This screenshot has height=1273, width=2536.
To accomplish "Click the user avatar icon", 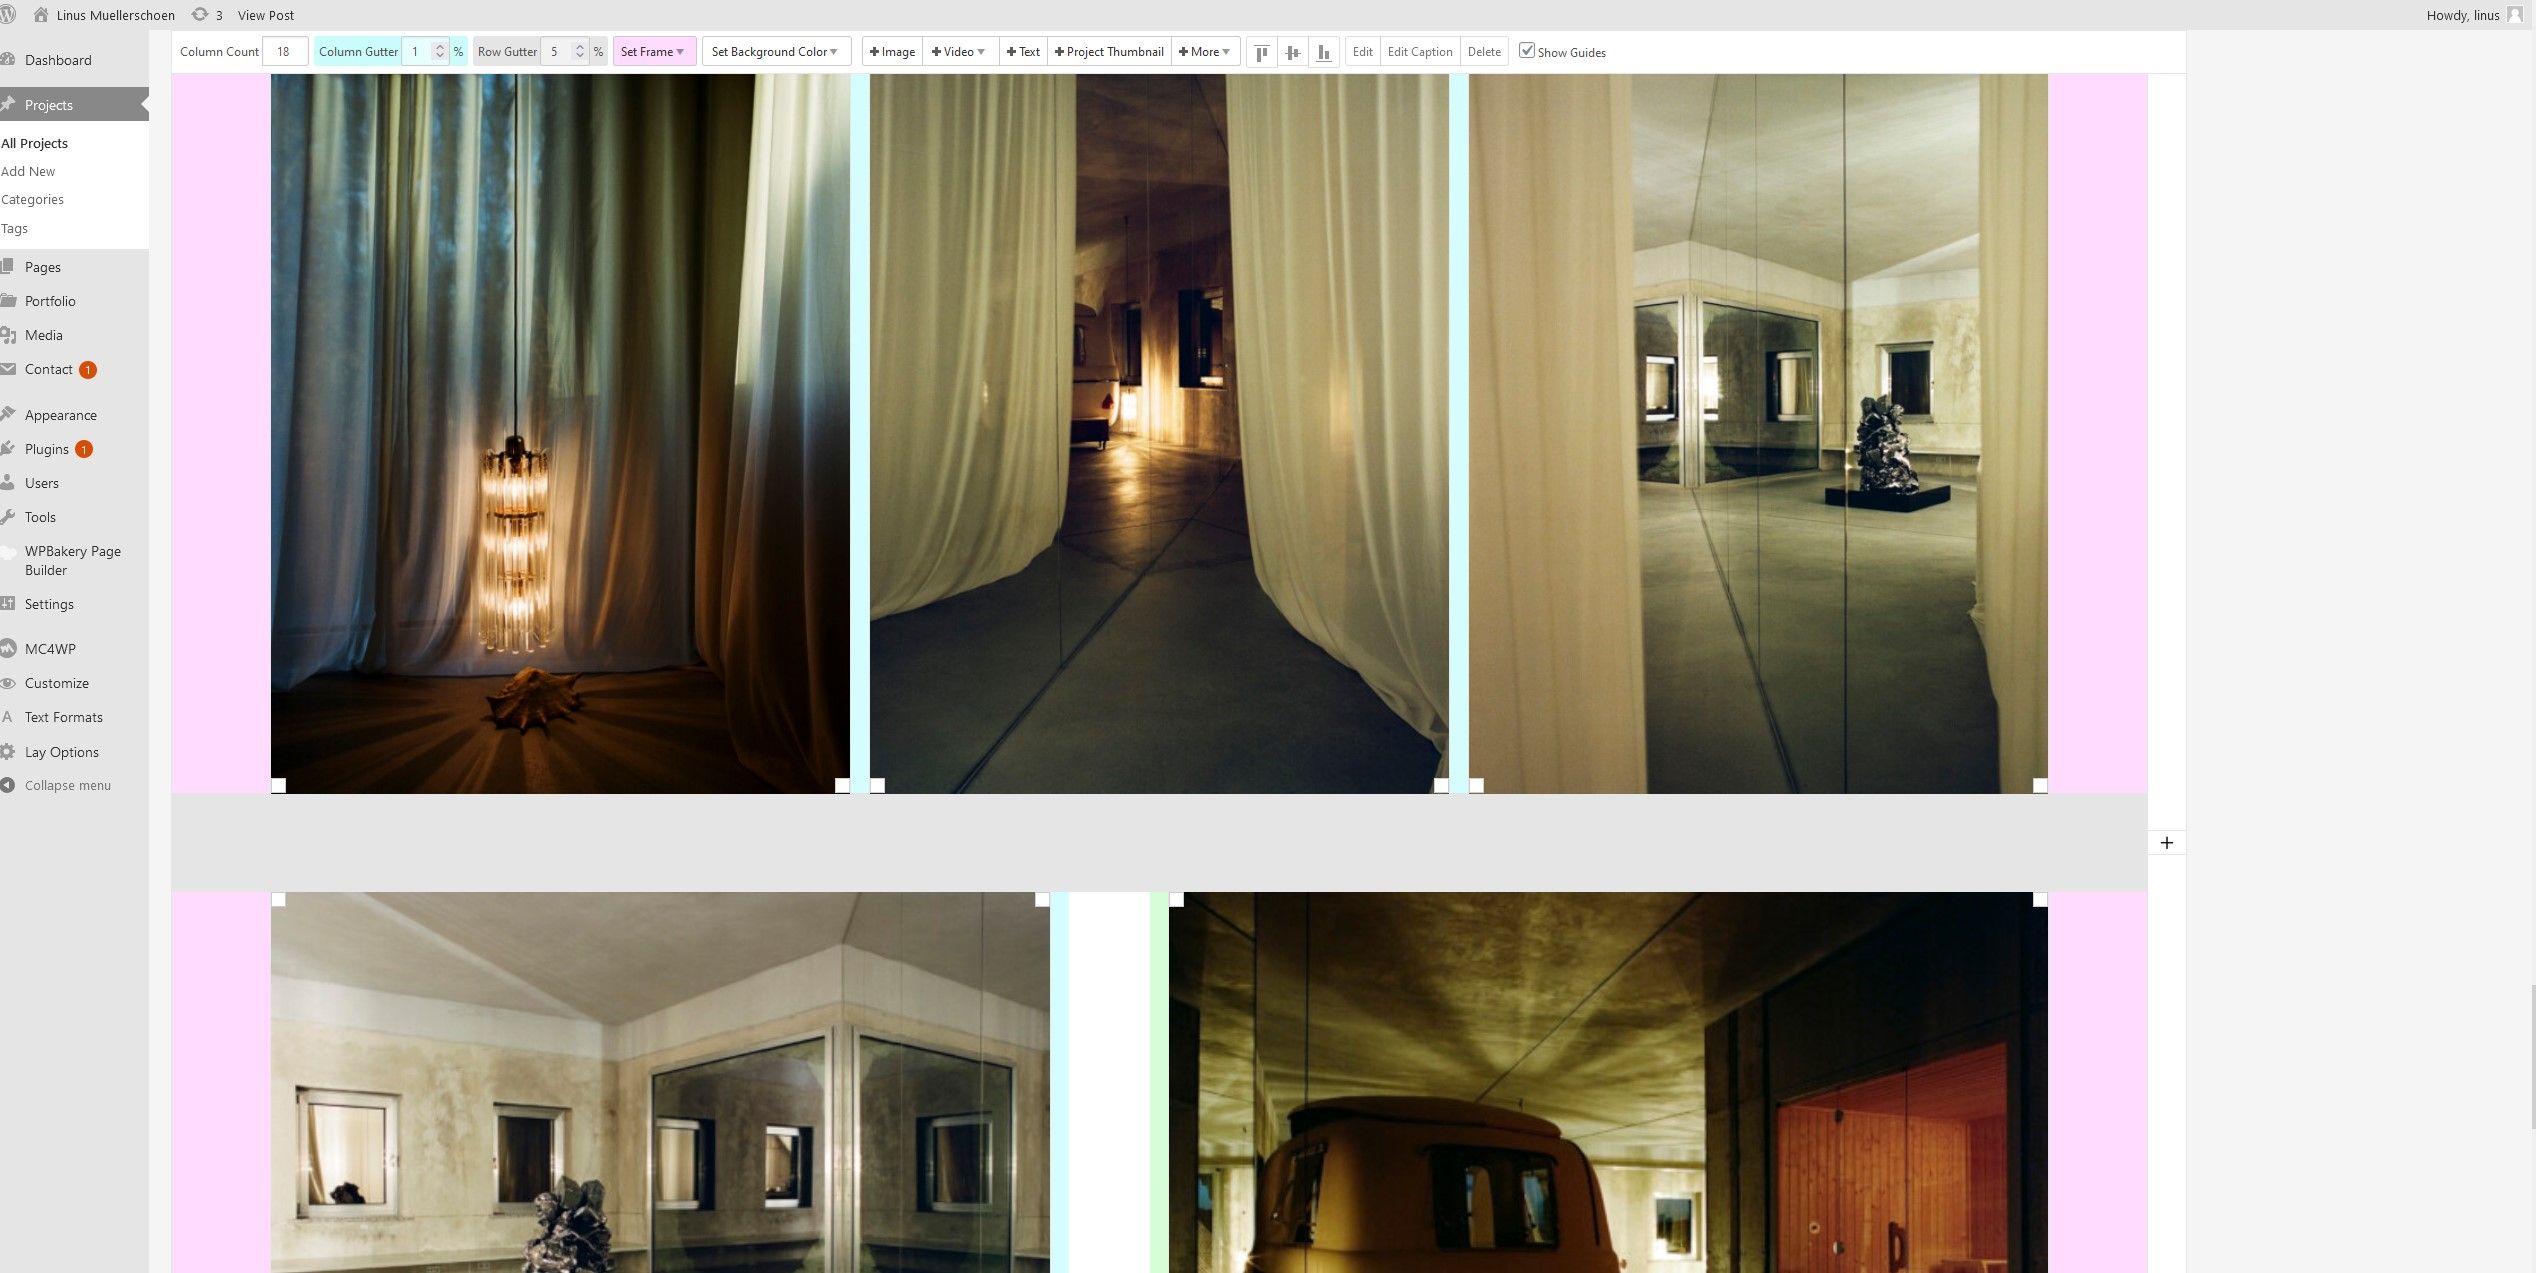I will [2515, 15].
